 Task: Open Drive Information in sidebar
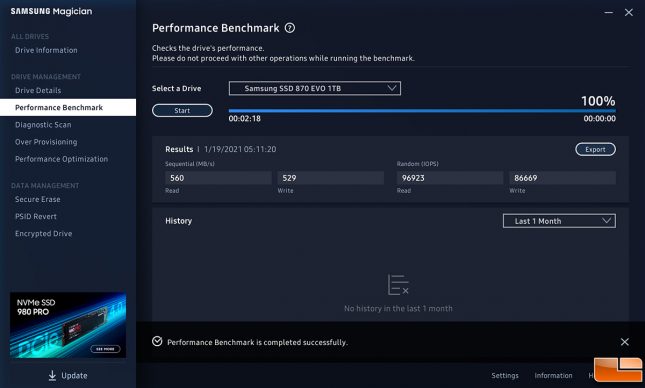46,50
